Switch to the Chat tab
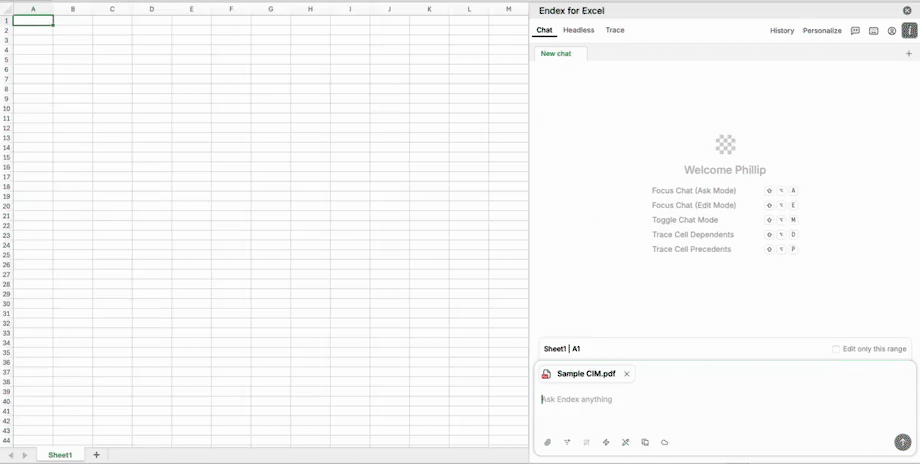The height and width of the screenshot is (464, 920). coord(544,30)
